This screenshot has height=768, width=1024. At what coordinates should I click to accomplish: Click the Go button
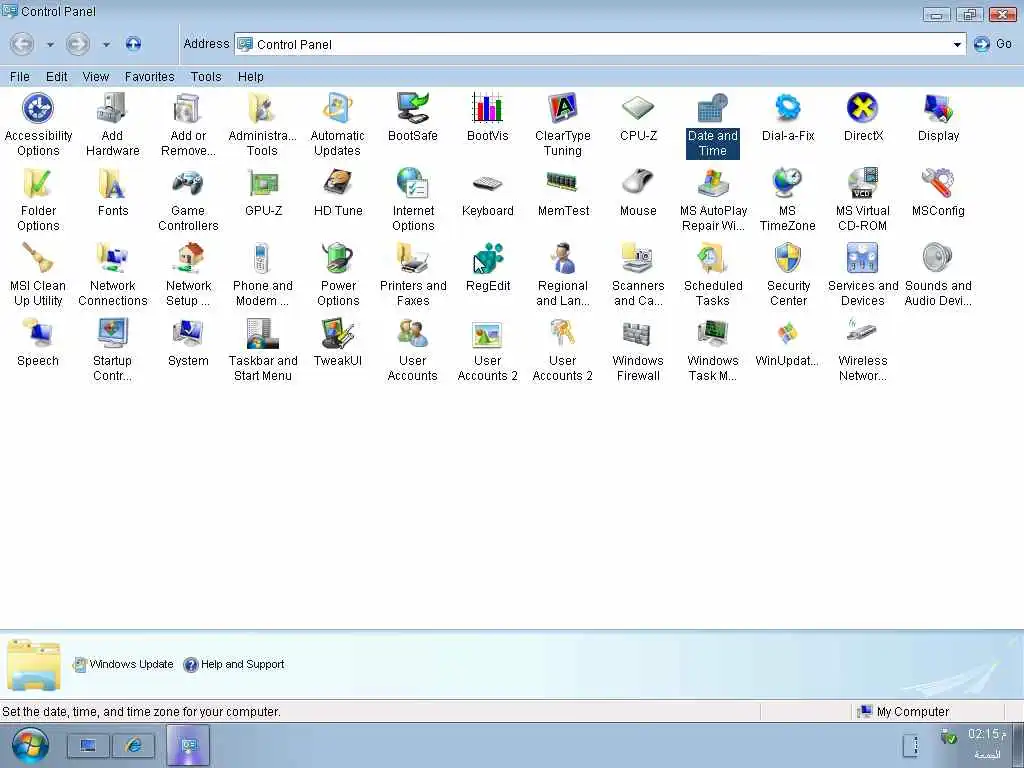point(993,44)
